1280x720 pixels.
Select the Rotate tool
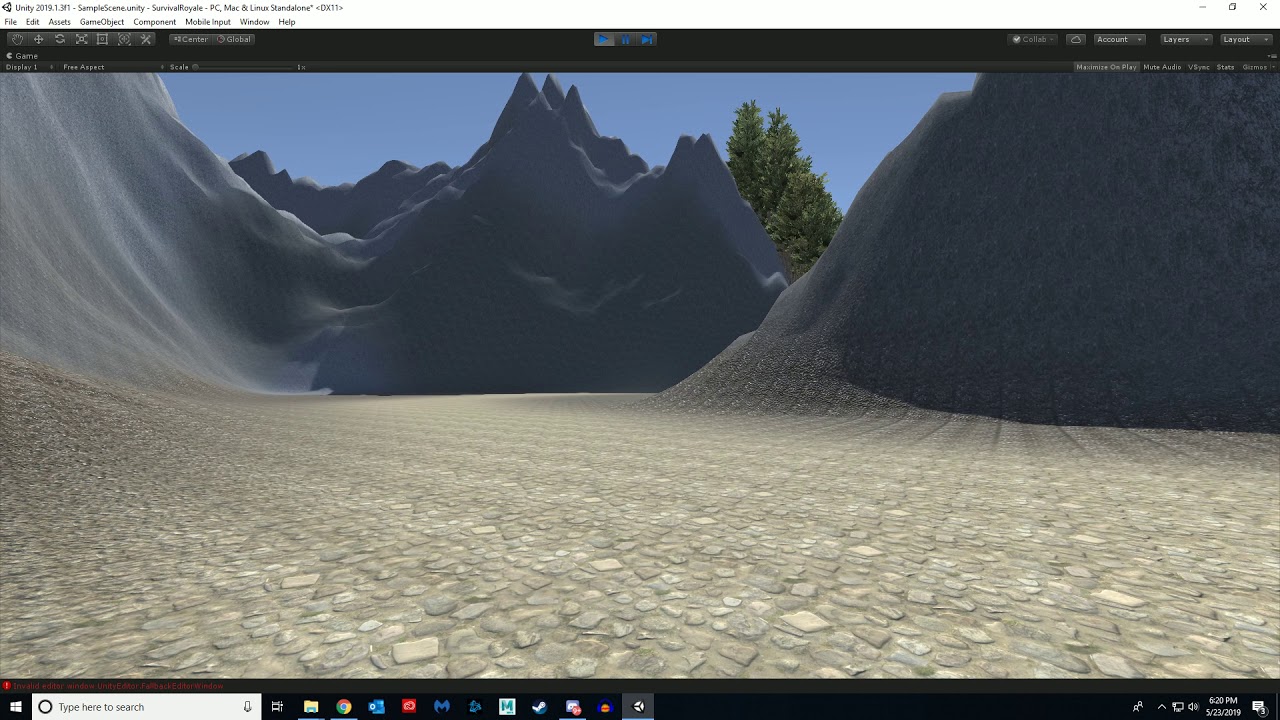tap(60, 39)
